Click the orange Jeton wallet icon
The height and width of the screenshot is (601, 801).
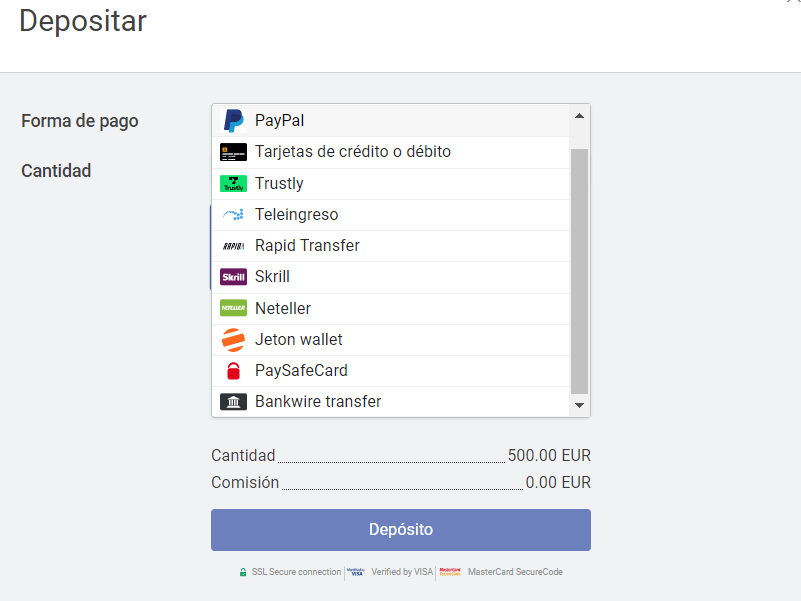(233, 340)
